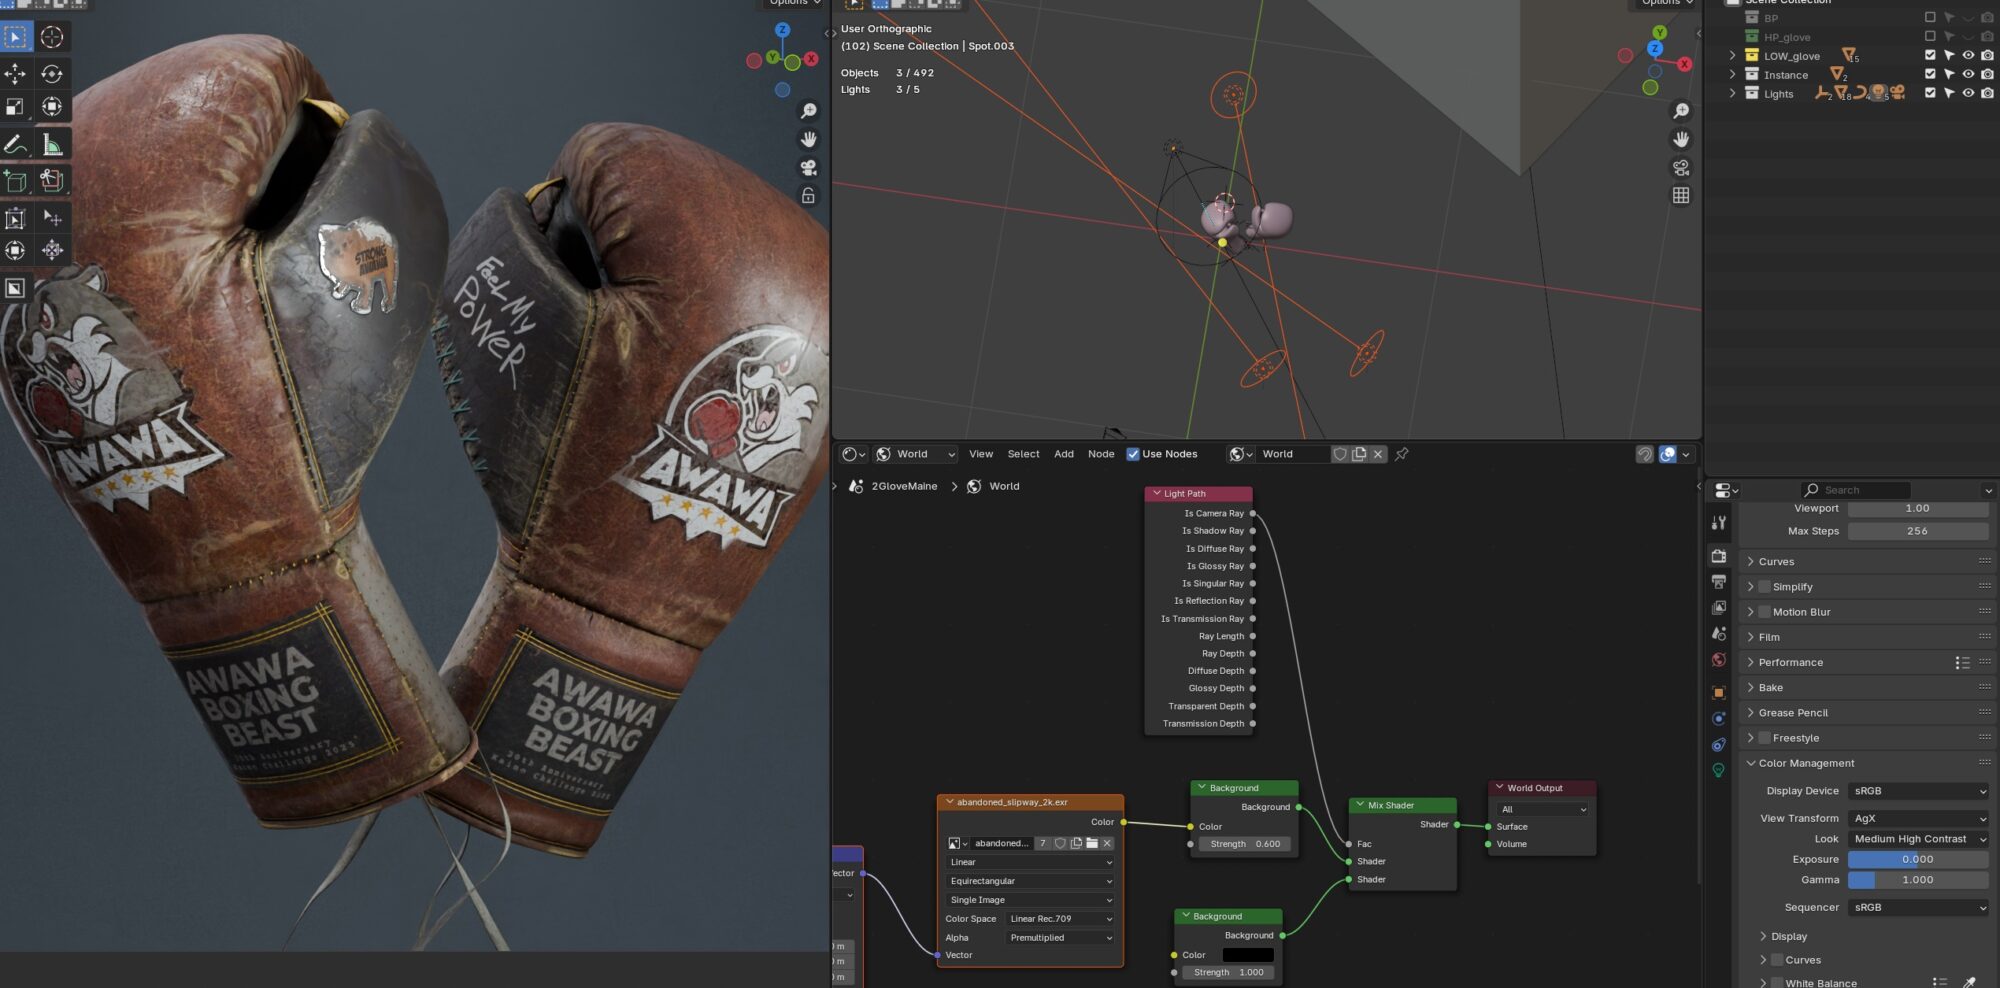Image resolution: width=2000 pixels, height=988 pixels.
Task: Click the camera view icon in right viewport
Action: (x=1681, y=168)
